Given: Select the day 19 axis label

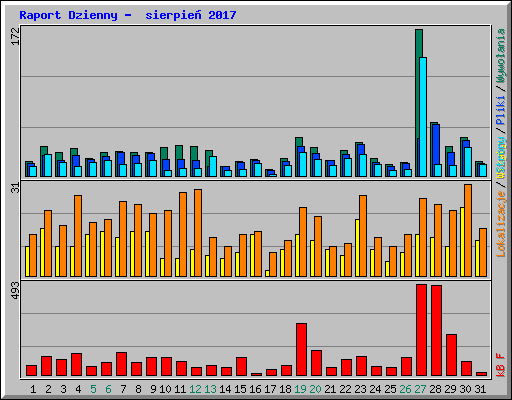Looking at the screenshot, I should coord(300,389).
